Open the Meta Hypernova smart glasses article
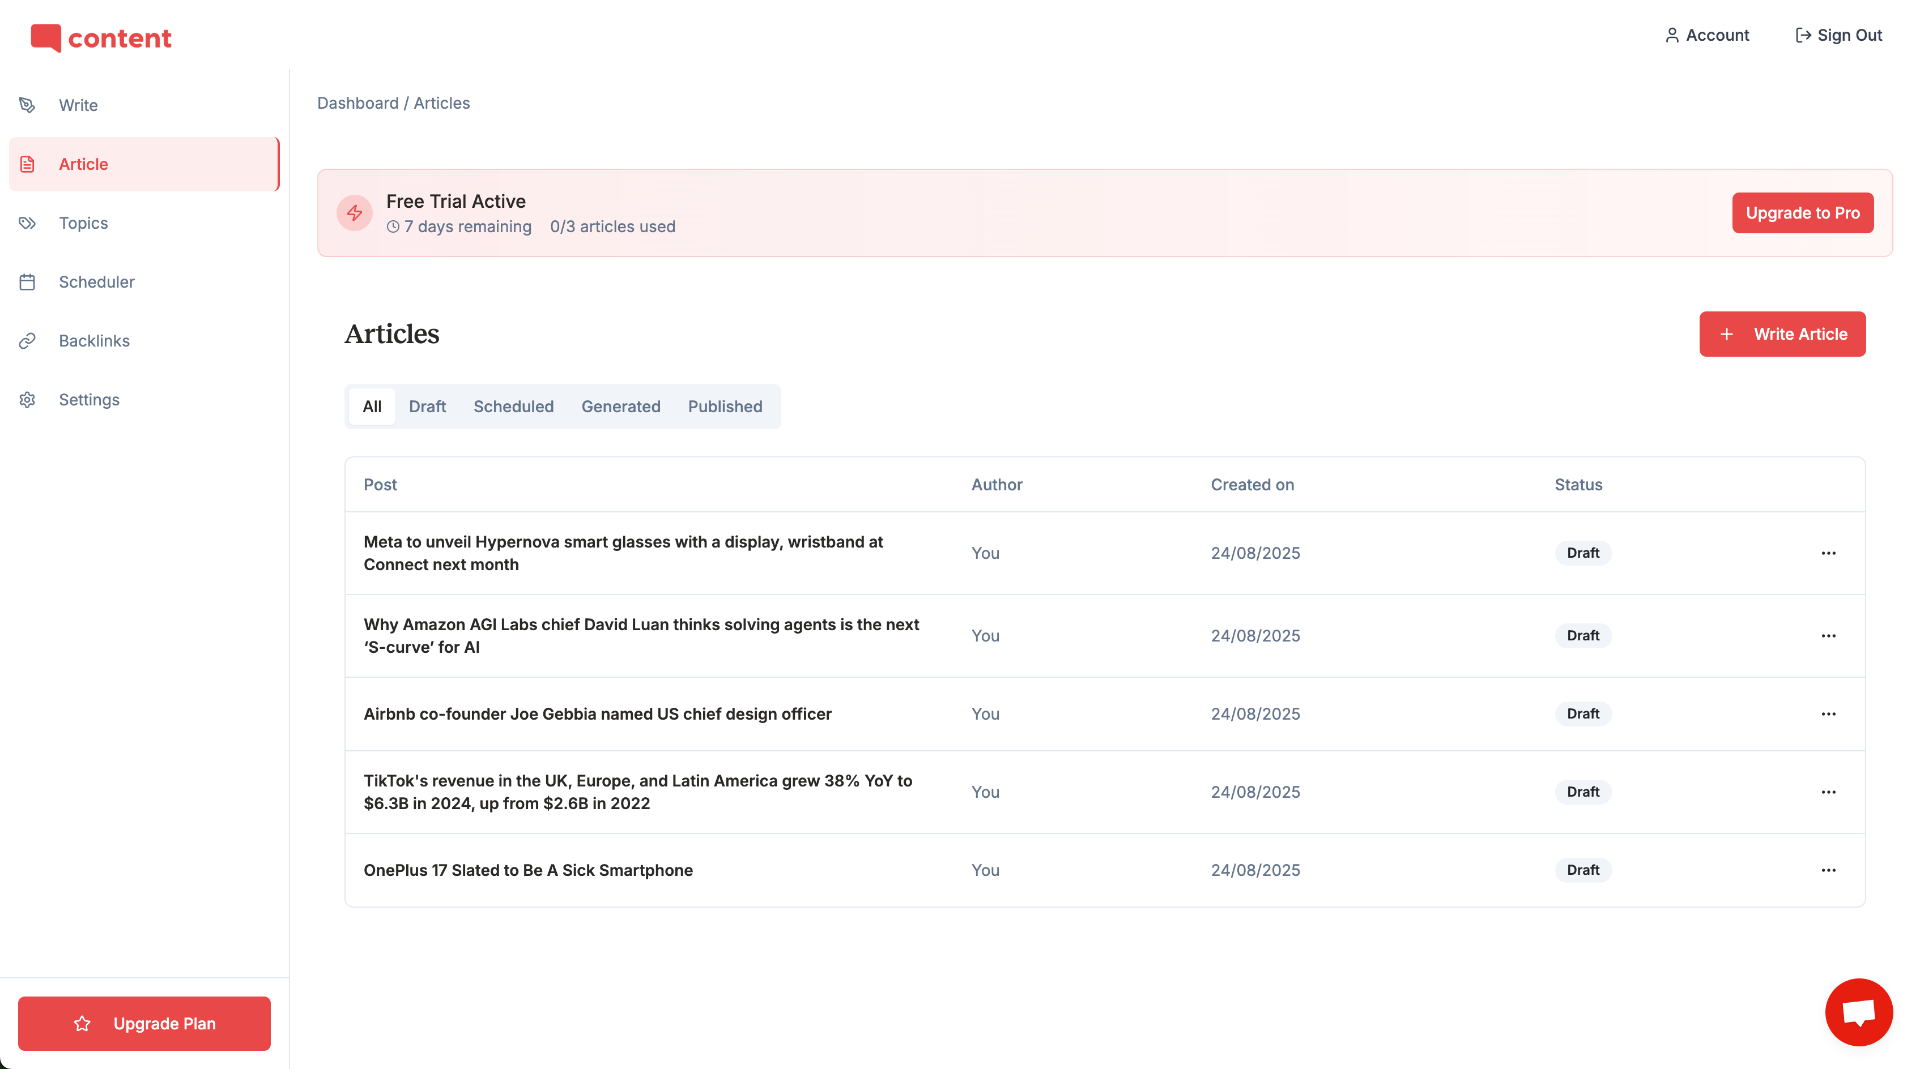 623,553
